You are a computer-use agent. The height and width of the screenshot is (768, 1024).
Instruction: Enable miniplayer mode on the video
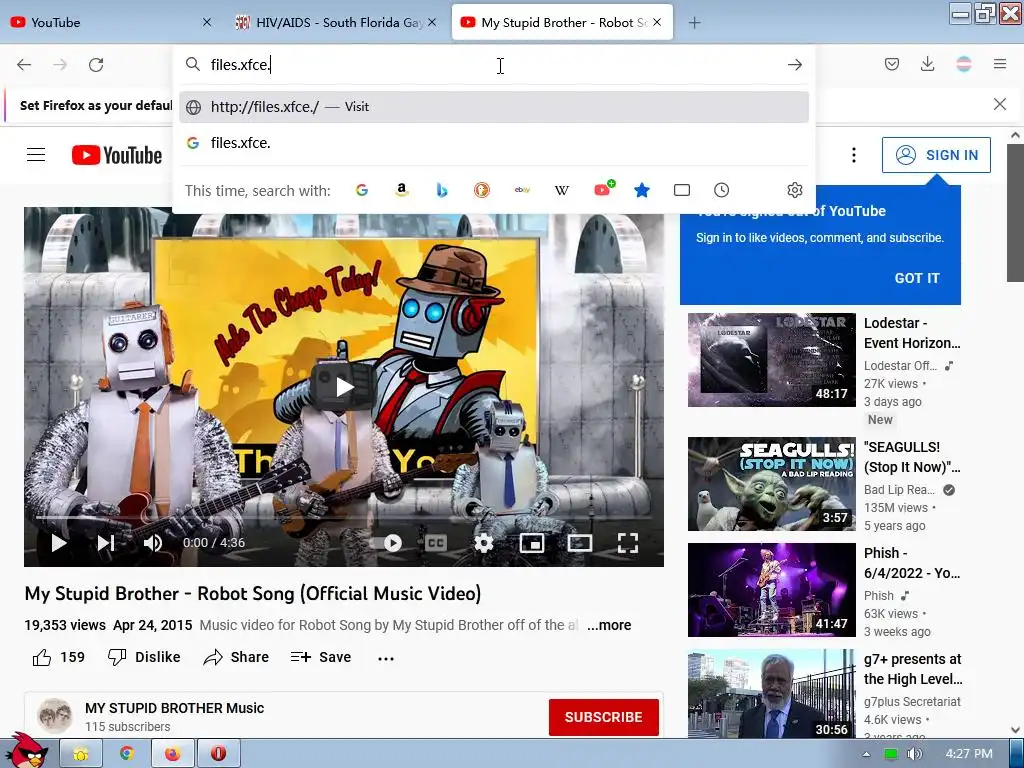pyautogui.click(x=532, y=543)
